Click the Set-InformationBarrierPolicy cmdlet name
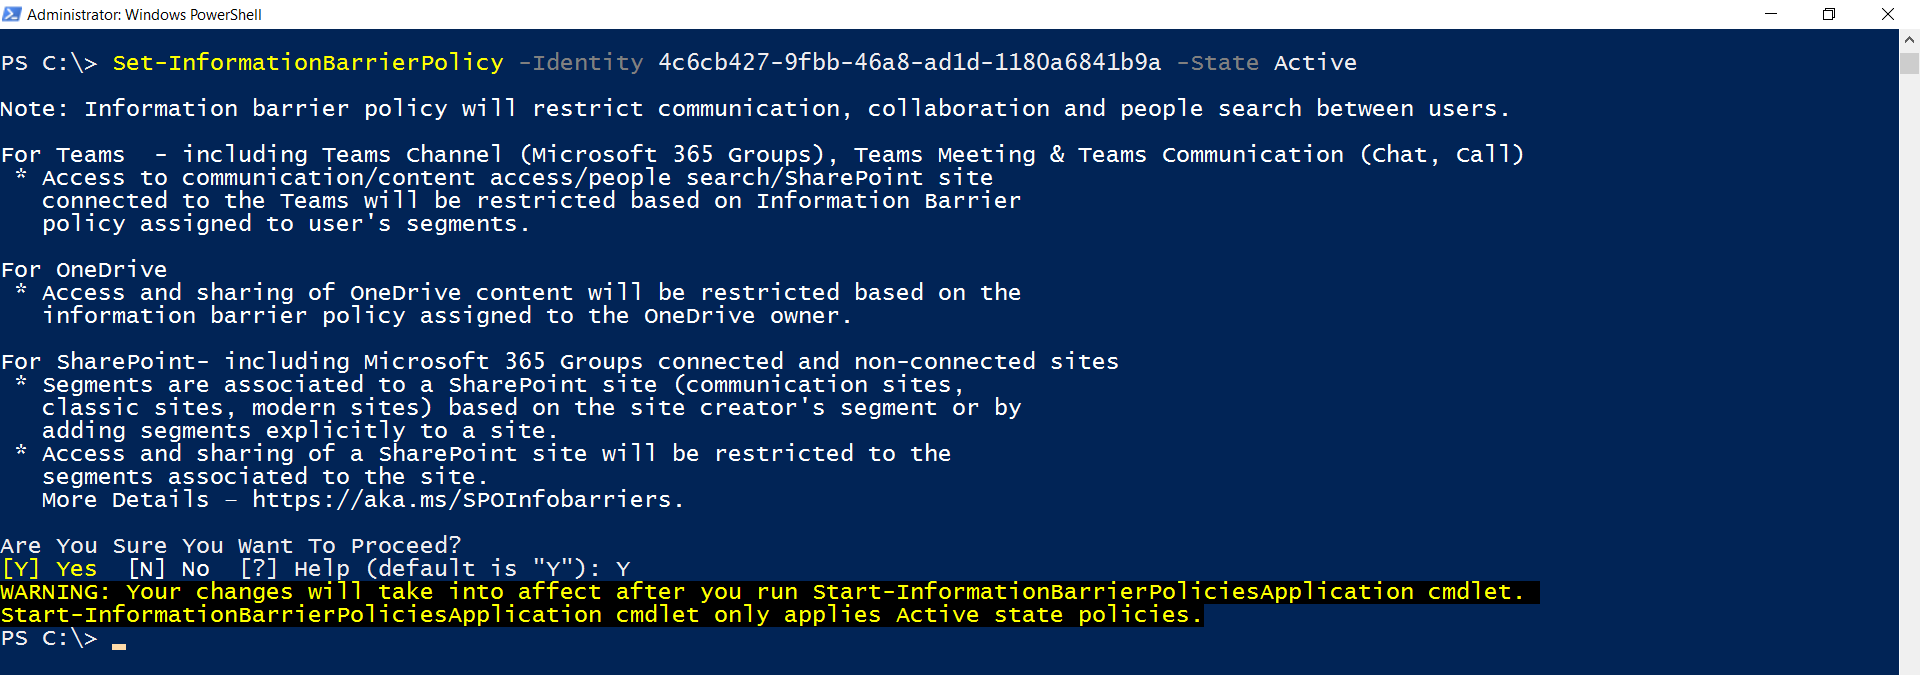 [308, 63]
